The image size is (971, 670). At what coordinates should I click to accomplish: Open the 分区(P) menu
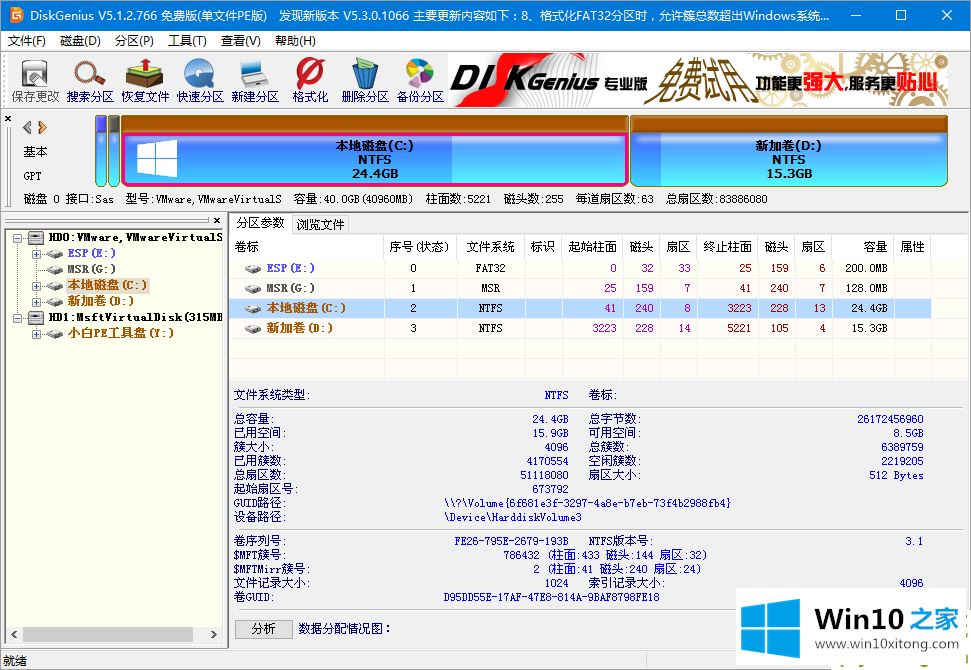click(134, 41)
